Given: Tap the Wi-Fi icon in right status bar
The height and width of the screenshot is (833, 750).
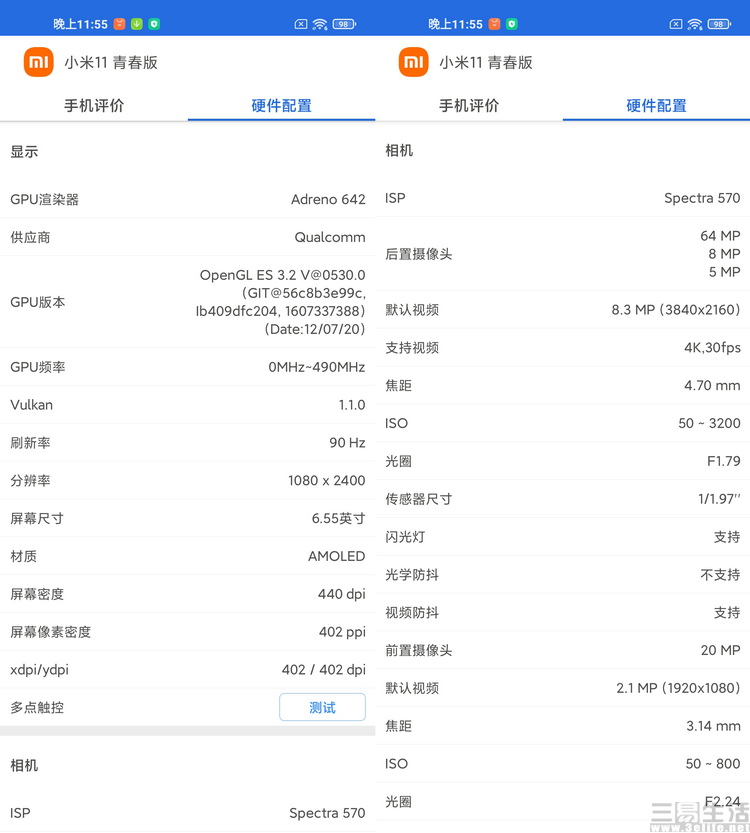Looking at the screenshot, I should [x=695, y=24].
